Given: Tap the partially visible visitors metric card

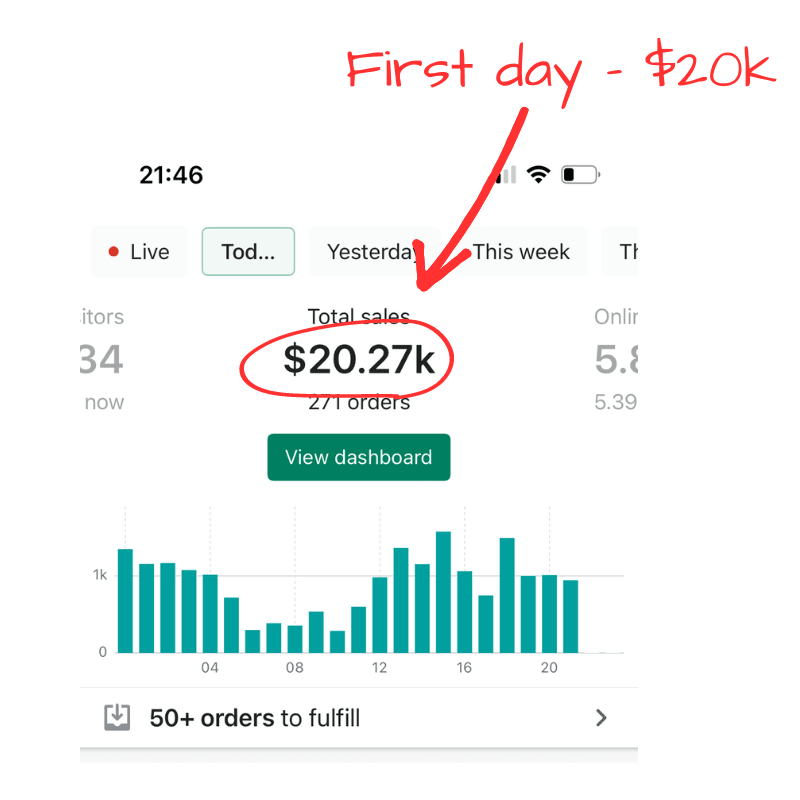Looking at the screenshot, I should [x=102, y=360].
